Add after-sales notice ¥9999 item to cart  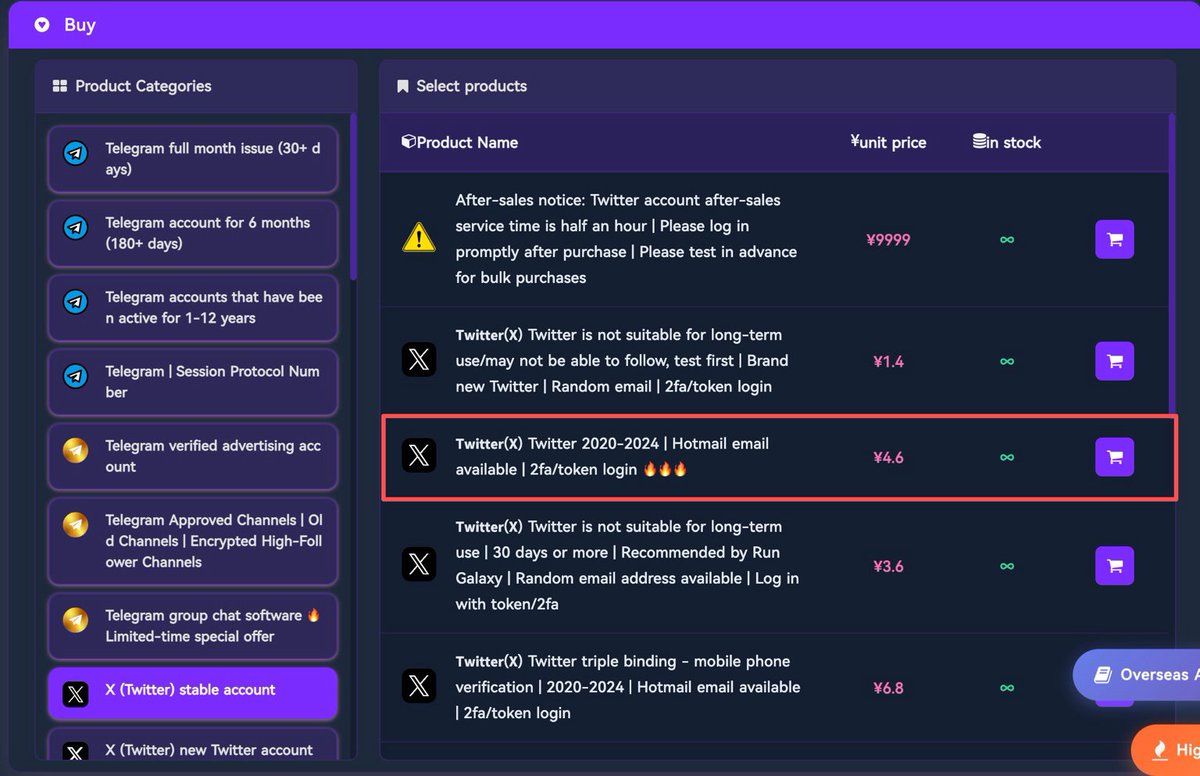pos(1115,240)
